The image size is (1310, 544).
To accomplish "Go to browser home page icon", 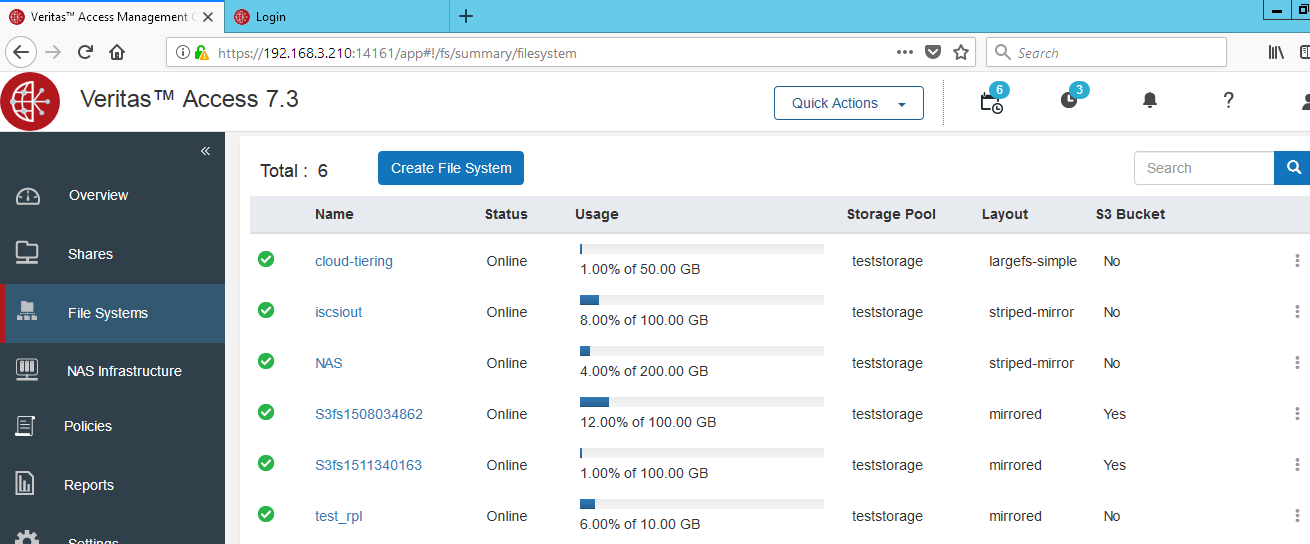I will click(x=117, y=52).
